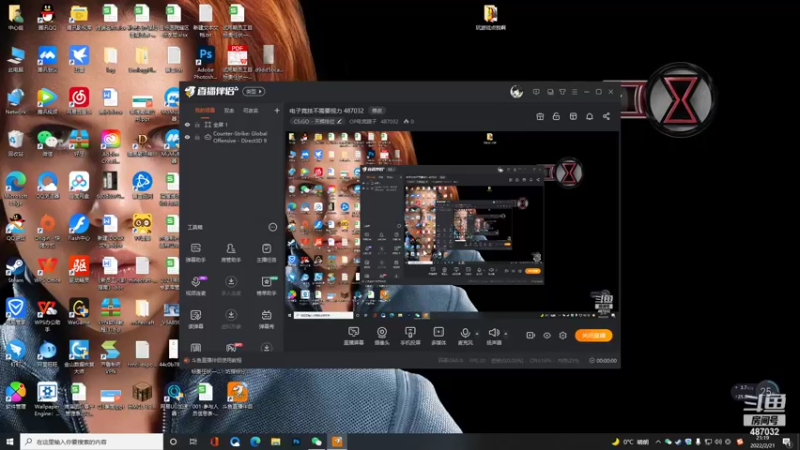
Task: Open the hamburger menu in title bar
Action: [574, 92]
